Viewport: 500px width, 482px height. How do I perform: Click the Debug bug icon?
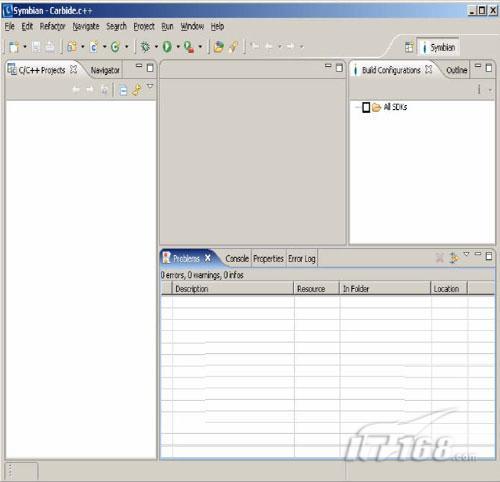click(145, 47)
